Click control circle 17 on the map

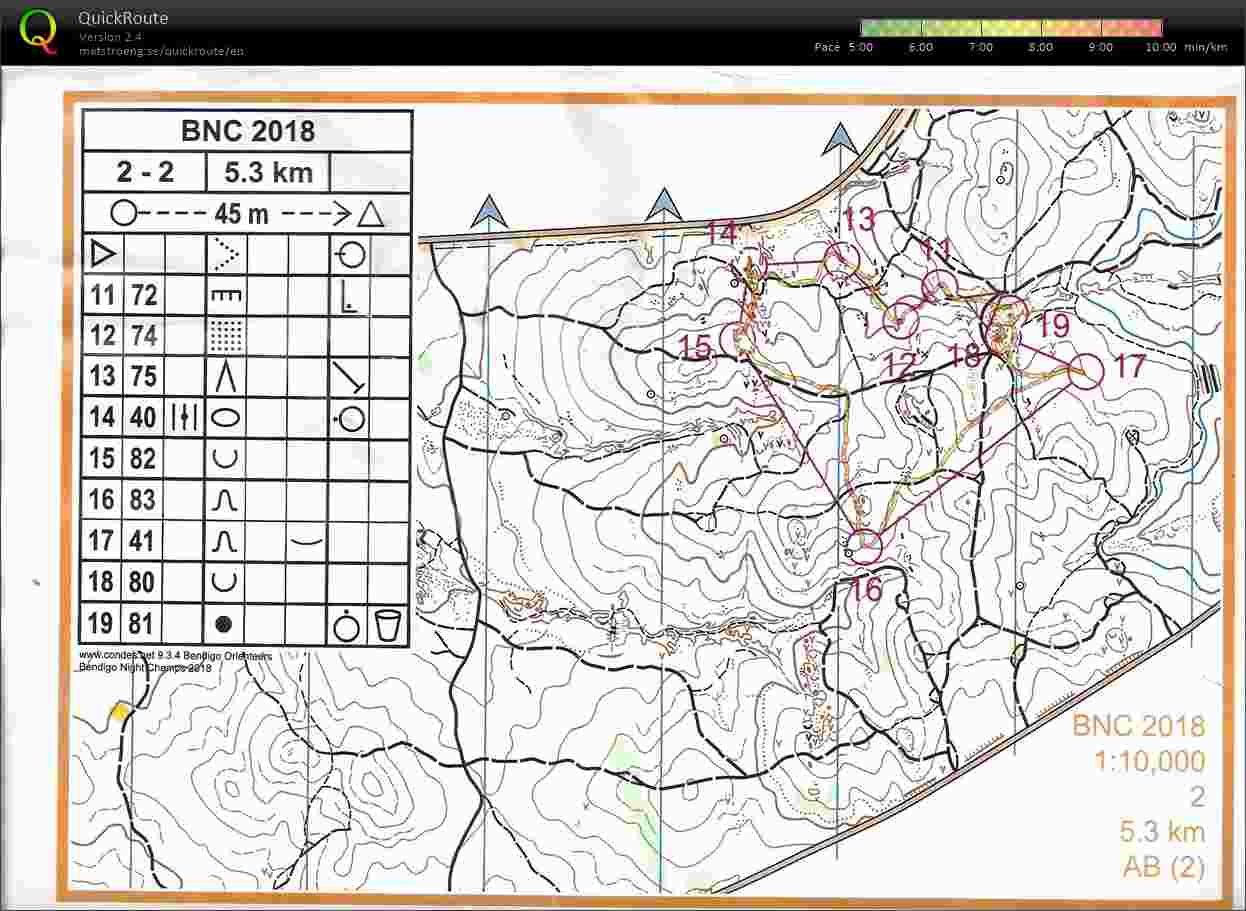click(1086, 370)
